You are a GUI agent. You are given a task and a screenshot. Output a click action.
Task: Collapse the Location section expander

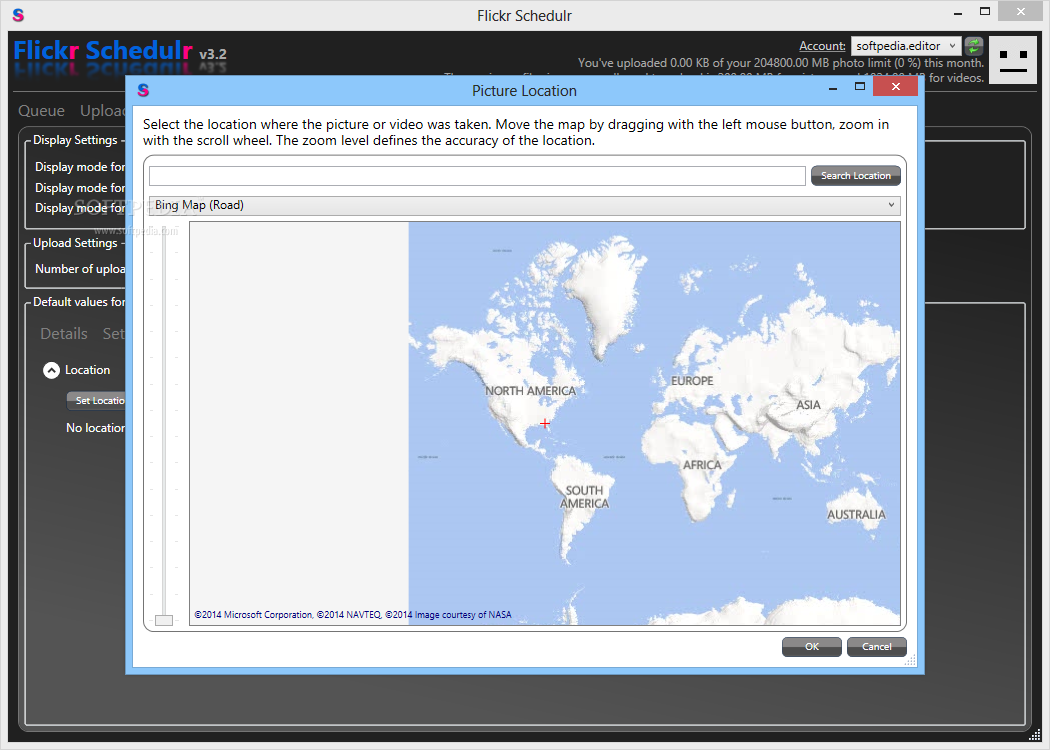point(52,370)
